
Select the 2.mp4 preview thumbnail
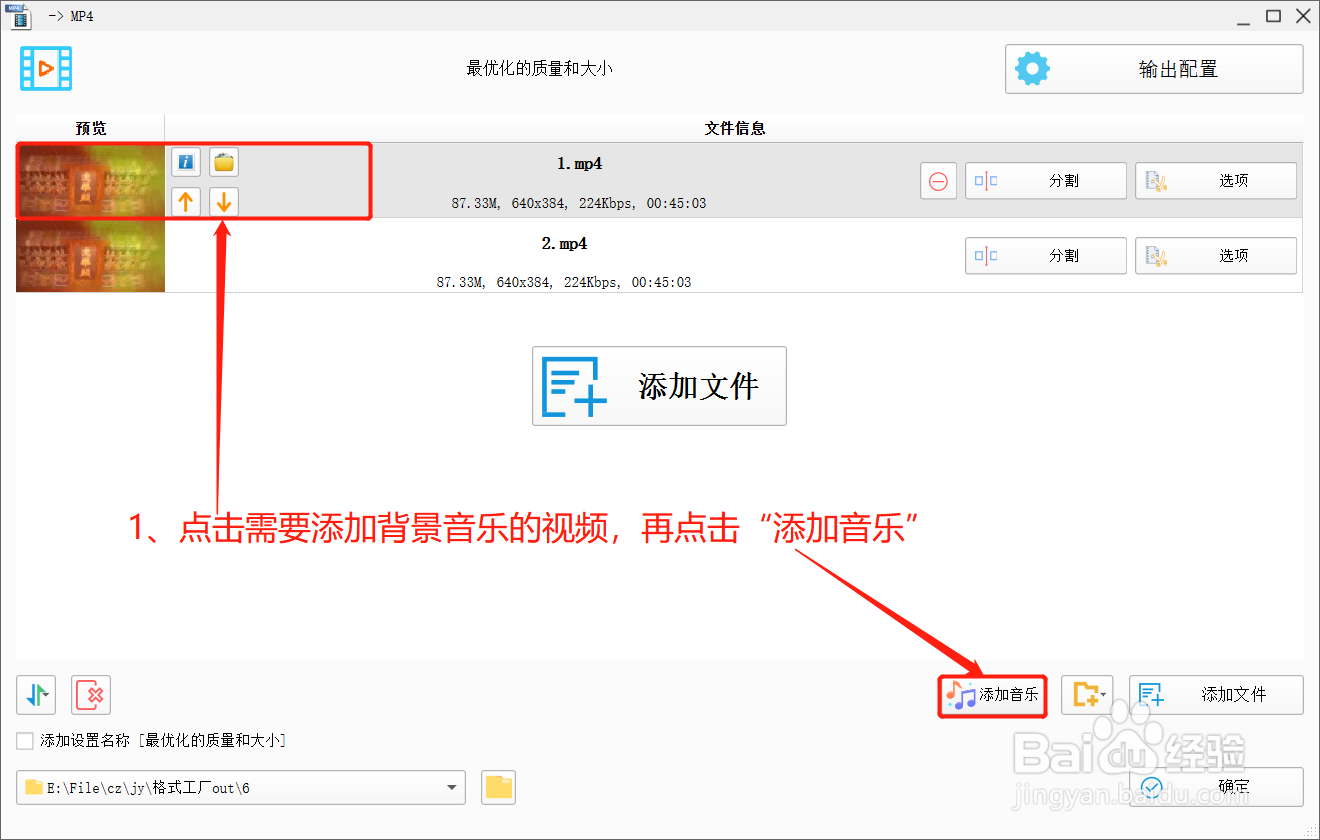[x=90, y=255]
